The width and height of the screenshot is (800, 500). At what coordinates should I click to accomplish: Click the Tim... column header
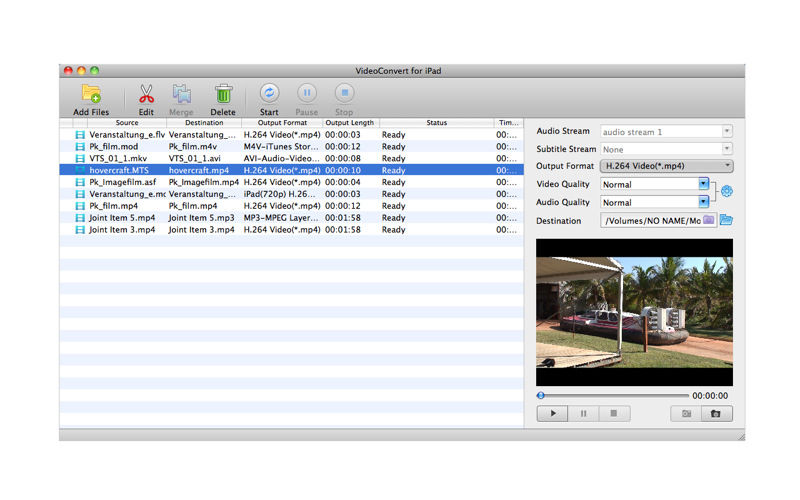pyautogui.click(x=508, y=123)
